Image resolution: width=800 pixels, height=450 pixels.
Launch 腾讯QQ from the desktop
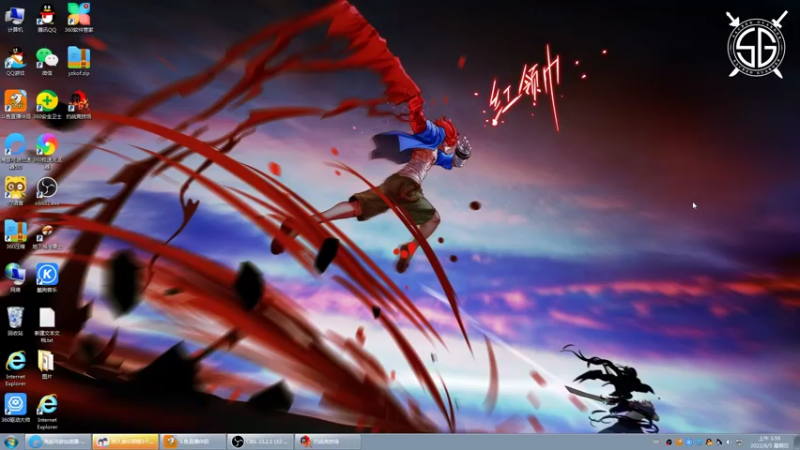(x=46, y=18)
